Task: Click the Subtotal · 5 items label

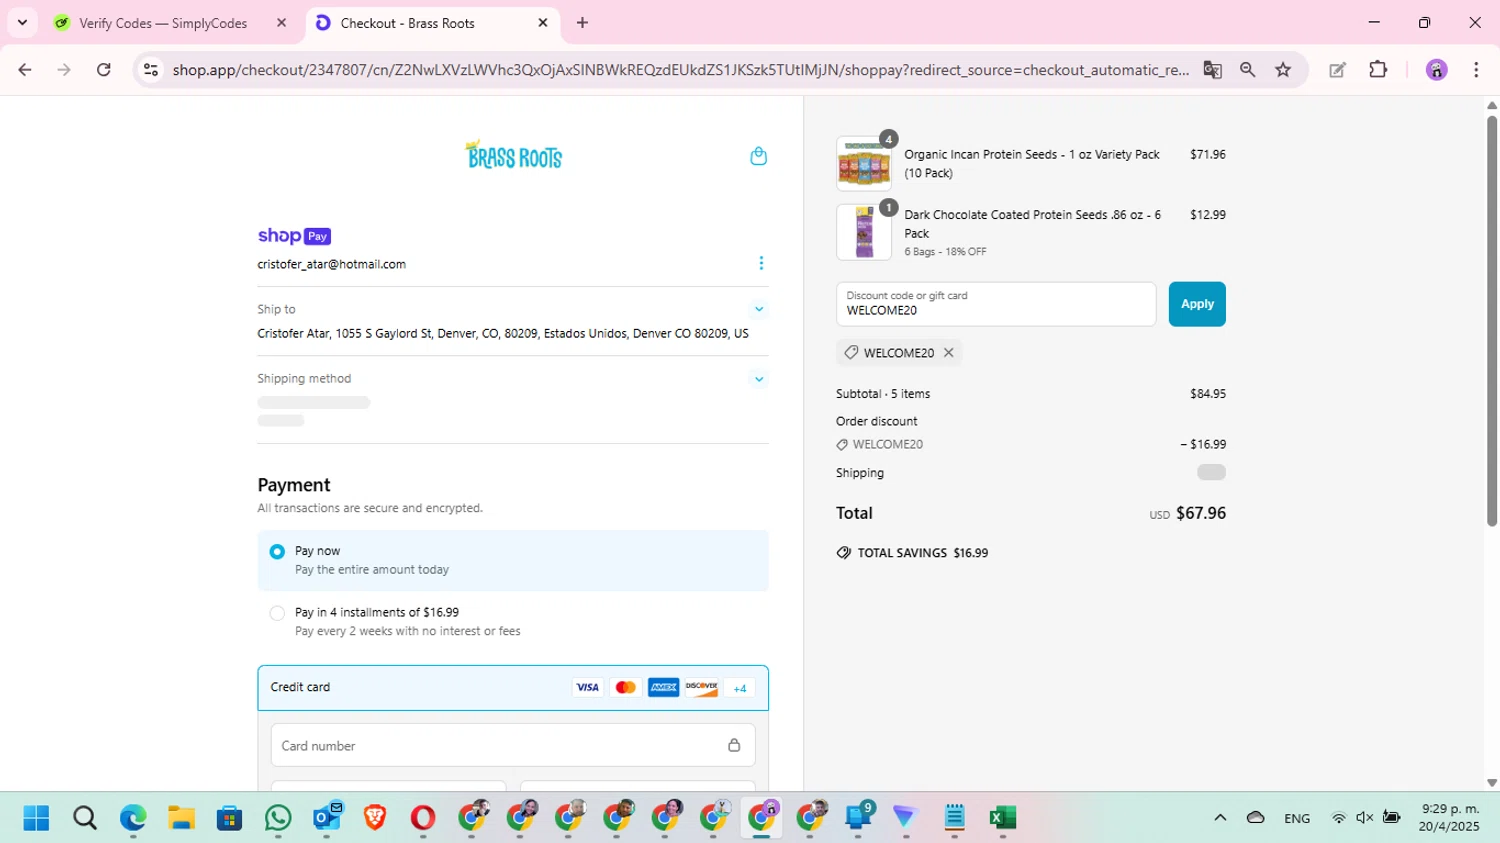Action: point(883,394)
